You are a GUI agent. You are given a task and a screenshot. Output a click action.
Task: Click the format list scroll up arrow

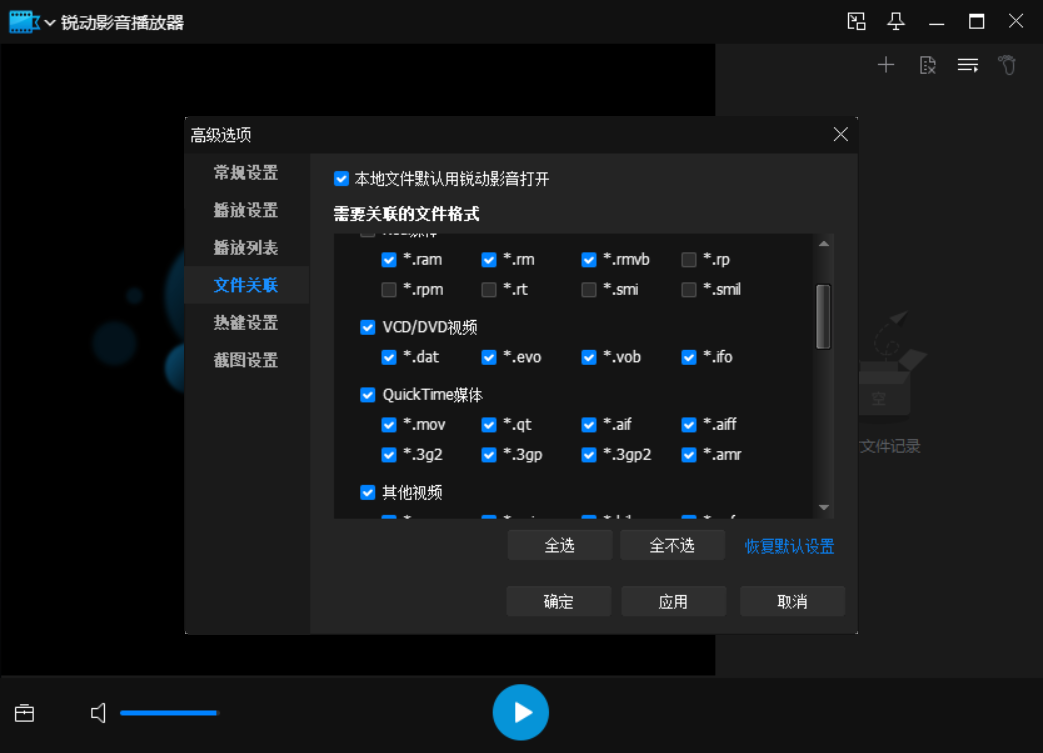click(x=823, y=243)
